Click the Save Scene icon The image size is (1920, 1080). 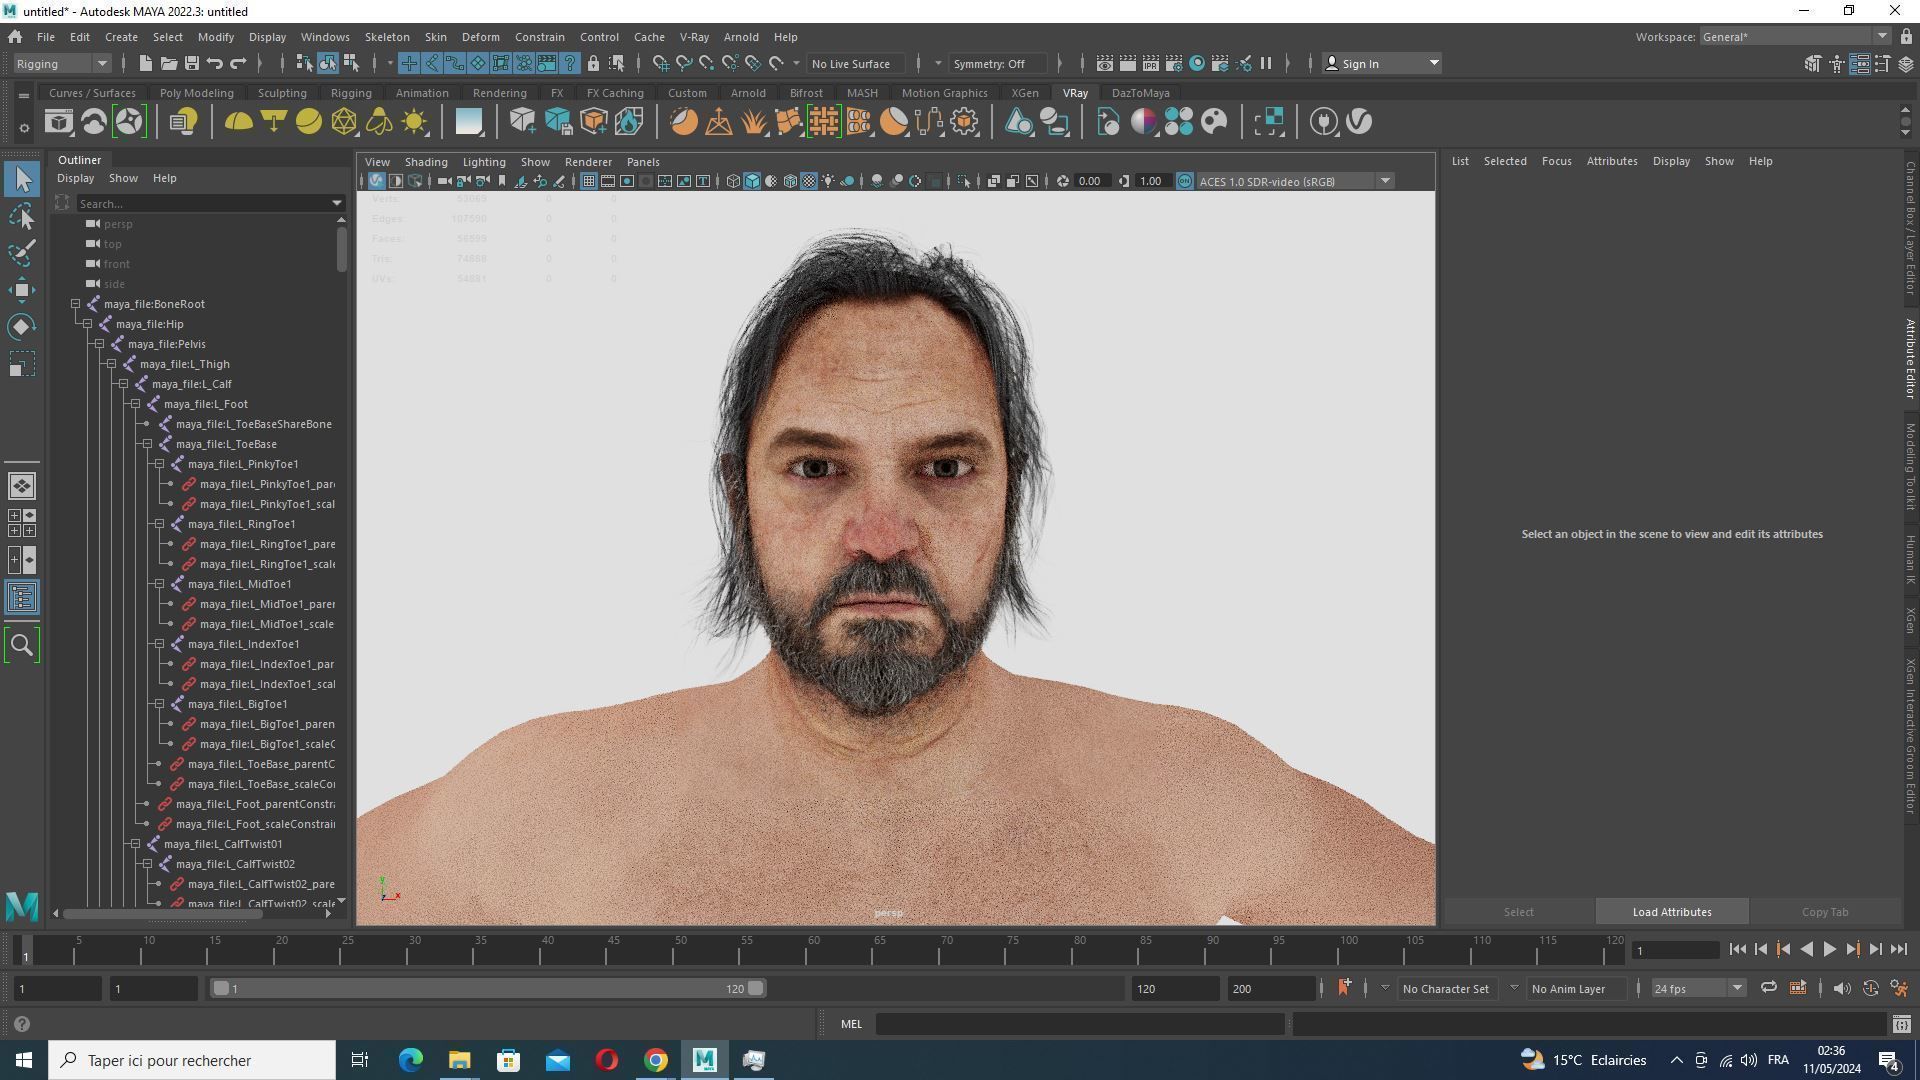coord(191,63)
